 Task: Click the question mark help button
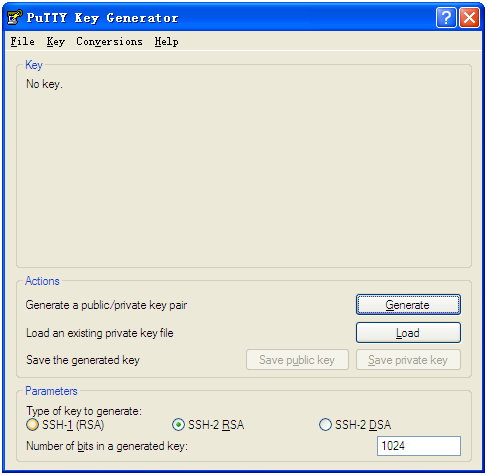pyautogui.click(x=446, y=17)
